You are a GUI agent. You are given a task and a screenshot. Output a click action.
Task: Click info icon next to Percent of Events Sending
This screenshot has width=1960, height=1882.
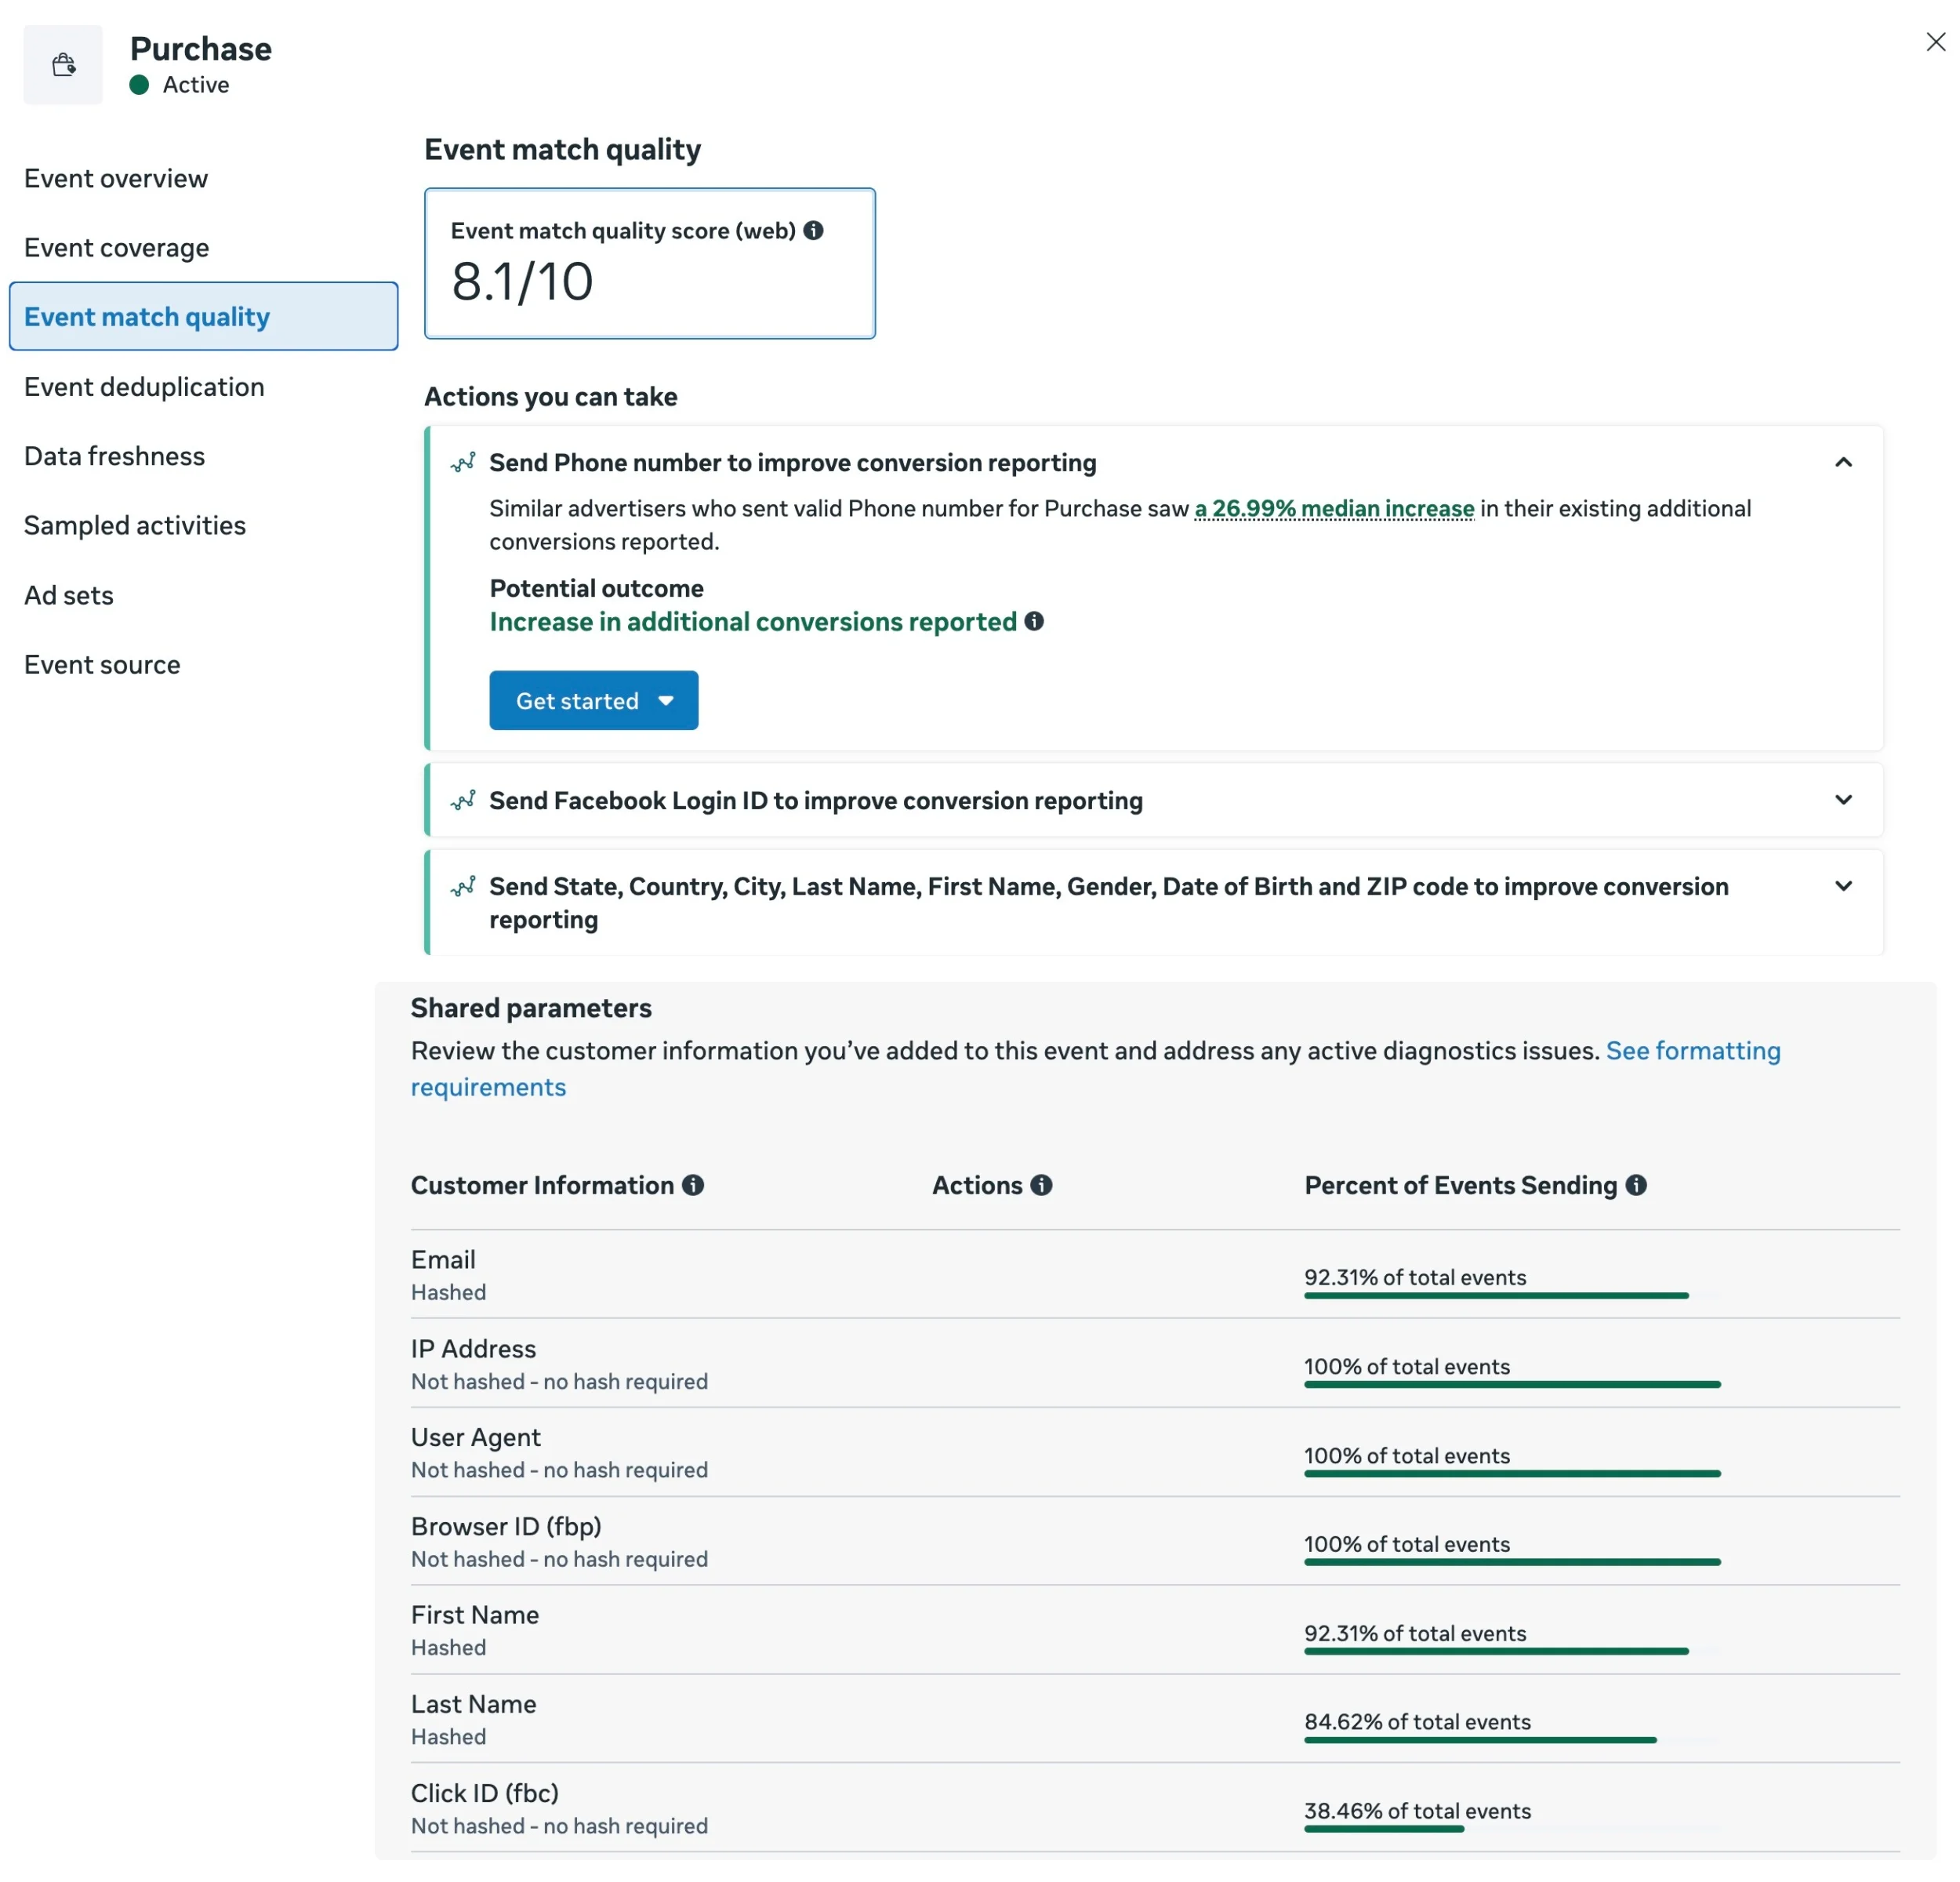1636,1185
